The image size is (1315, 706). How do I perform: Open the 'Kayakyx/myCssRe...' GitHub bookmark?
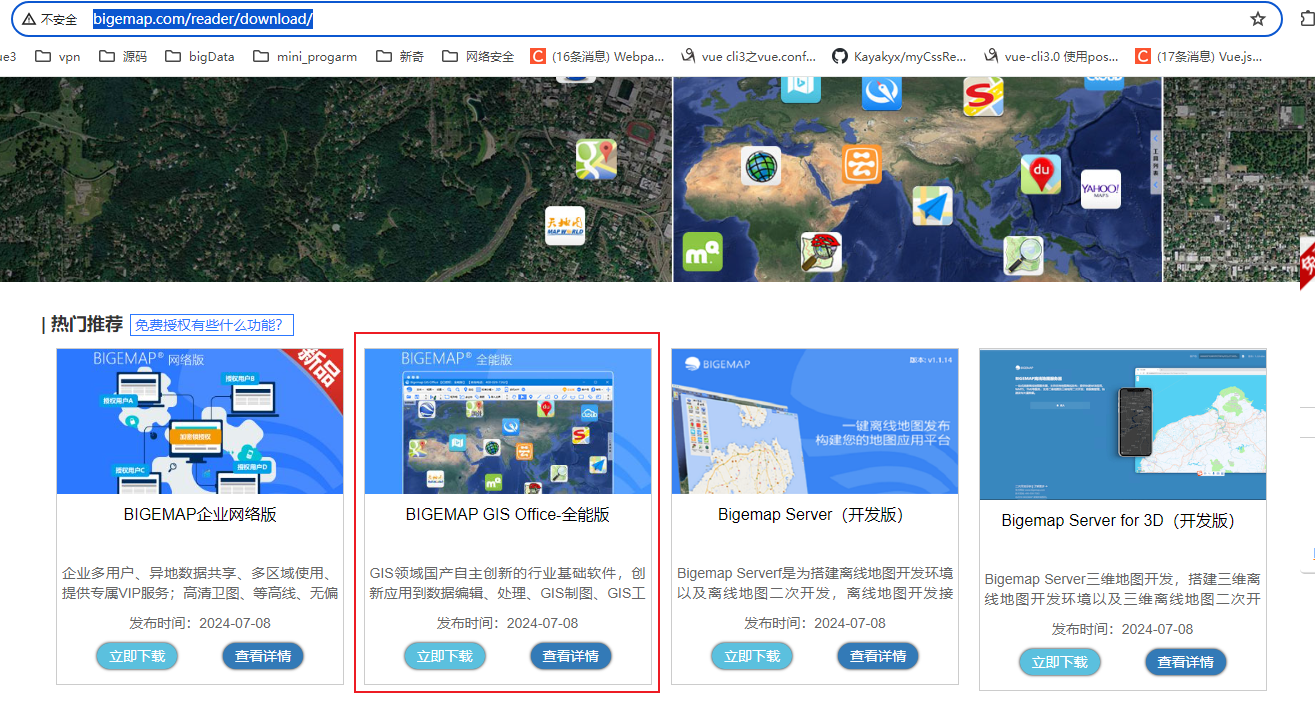(x=900, y=57)
